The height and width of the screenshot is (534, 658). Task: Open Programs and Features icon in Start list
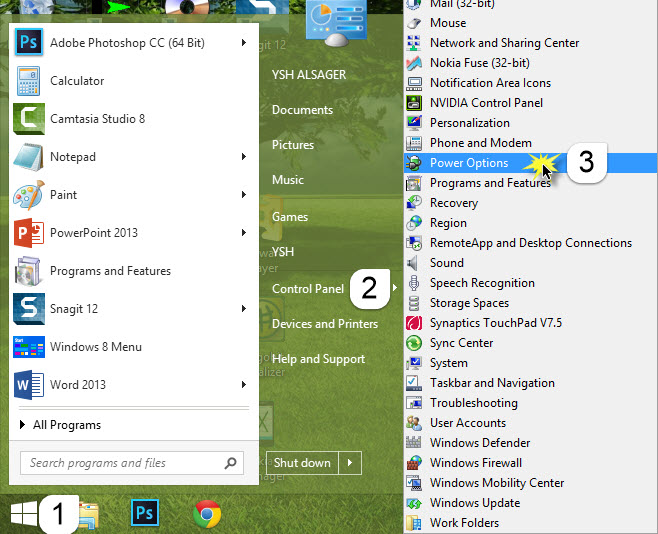(29, 271)
